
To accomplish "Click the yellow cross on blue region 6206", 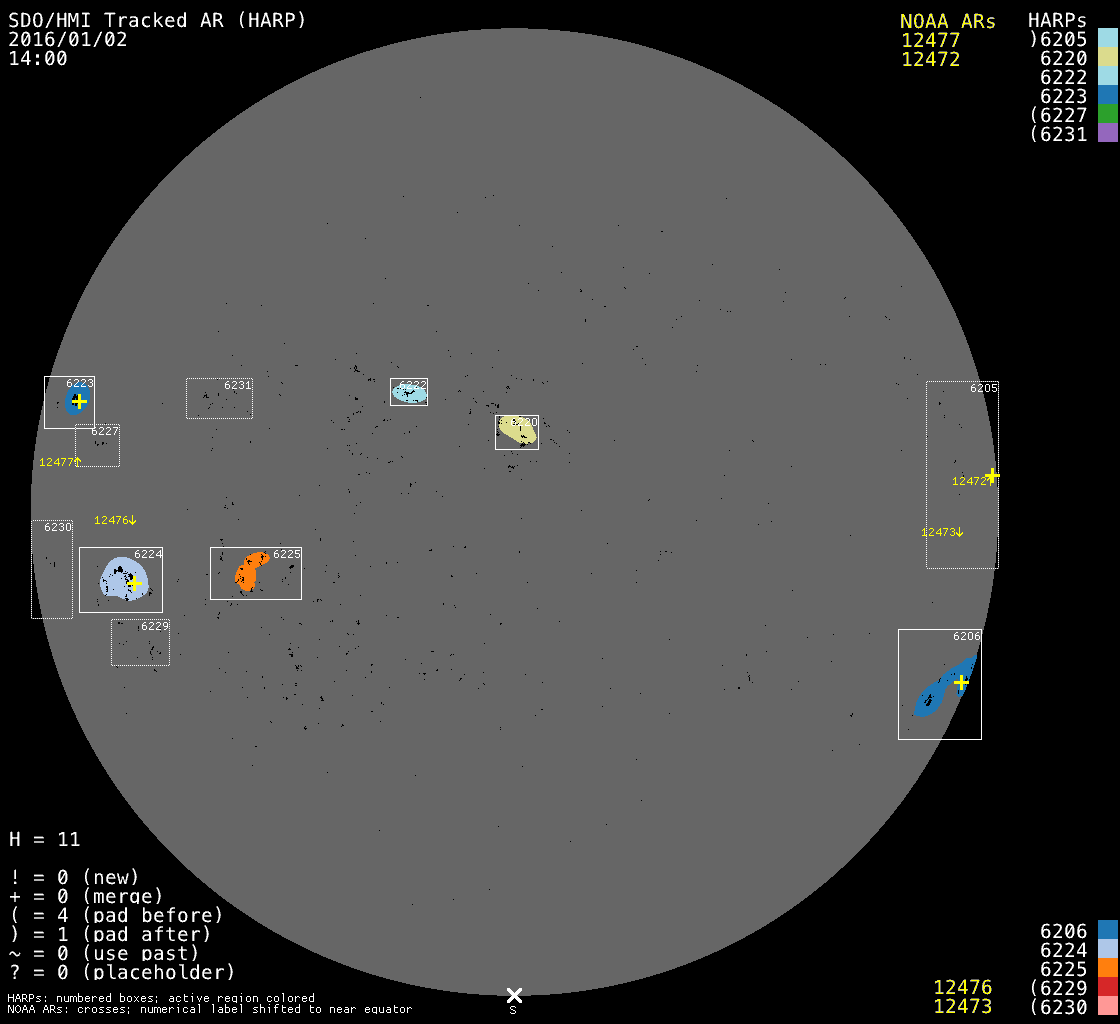I will [961, 682].
